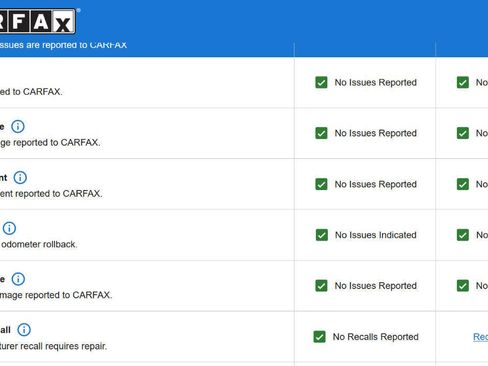Click header text 'ssues are reported to CARFAX'
Image resolution: width=488 pixels, height=366 pixels.
63,45
